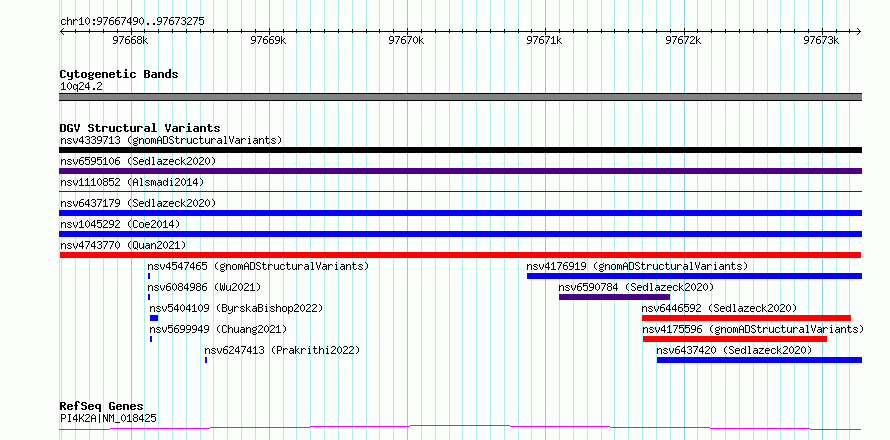Click the nsv1110852 (Alsmadi2014) label
Screen dimensions: 890x440
click(132, 182)
